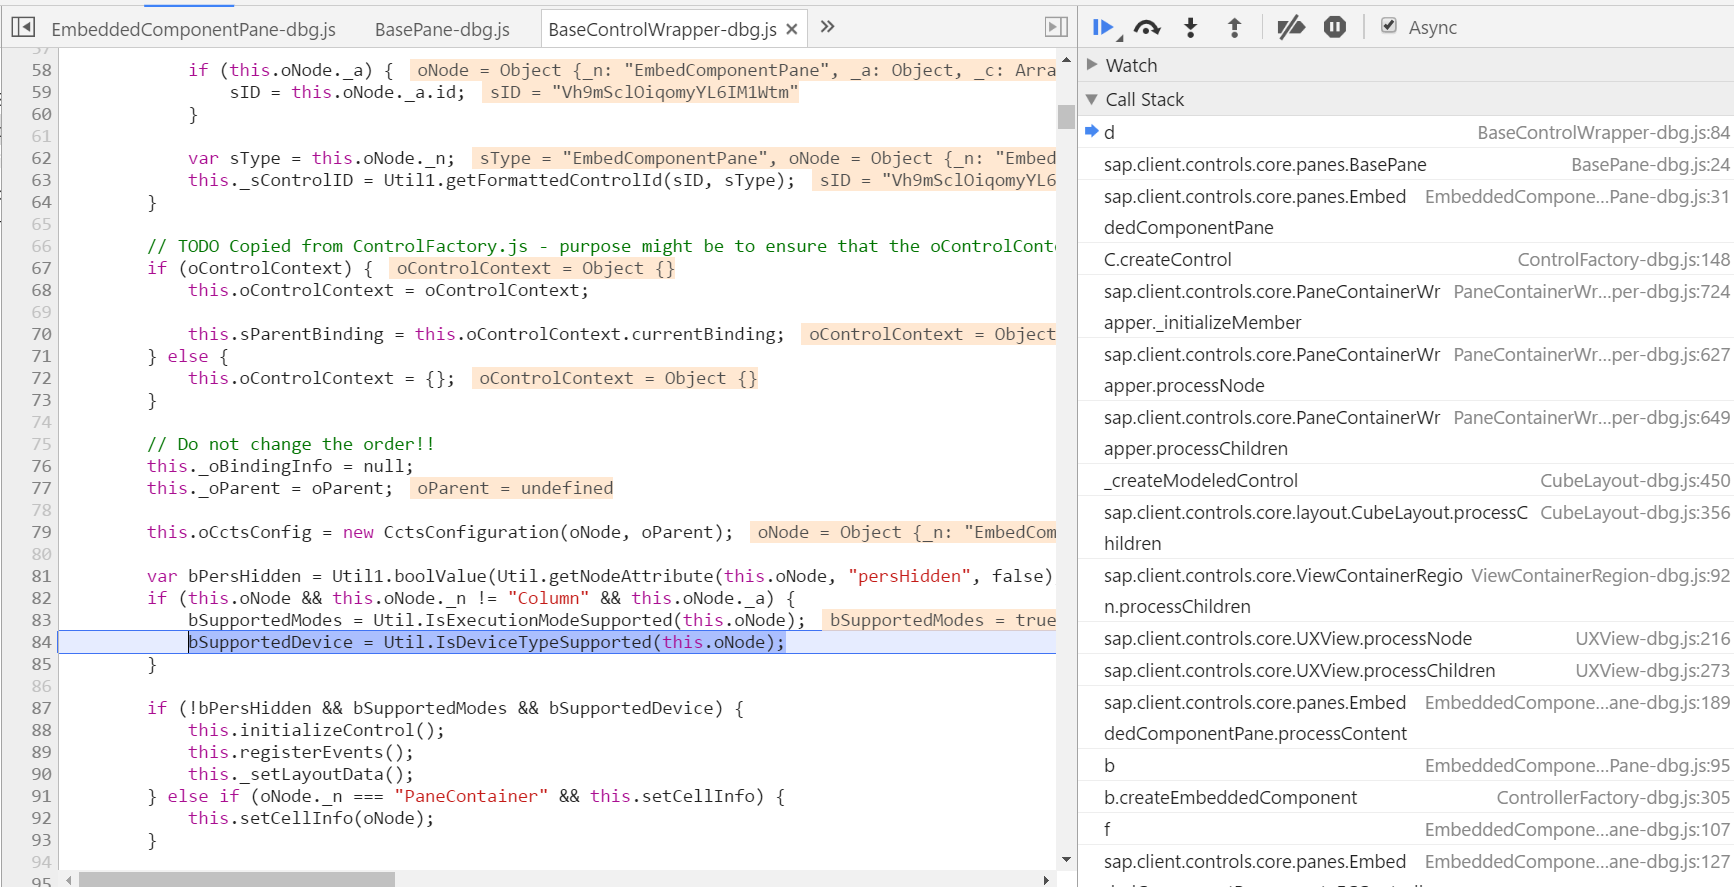The image size is (1734, 887).
Task: Click scroll up arrow of code editor
Action: tap(1066, 60)
